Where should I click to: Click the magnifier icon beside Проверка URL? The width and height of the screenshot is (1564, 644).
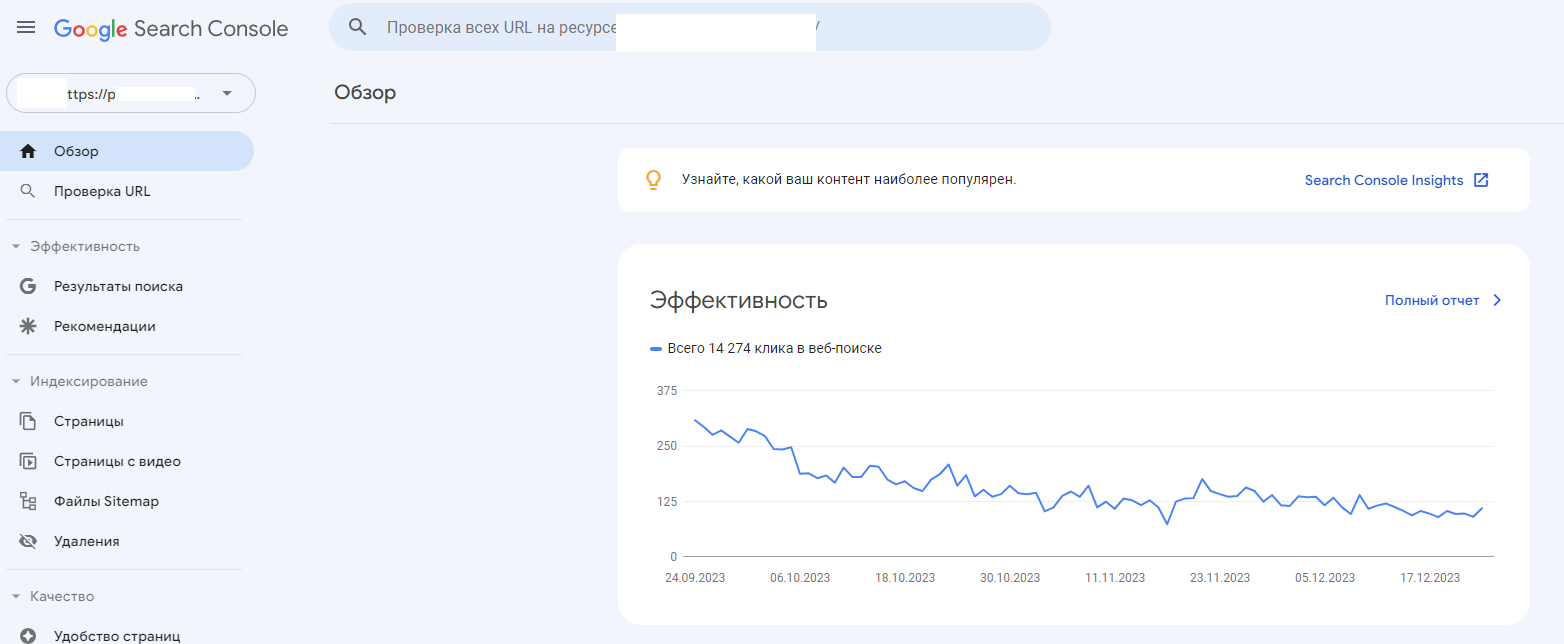click(28, 191)
